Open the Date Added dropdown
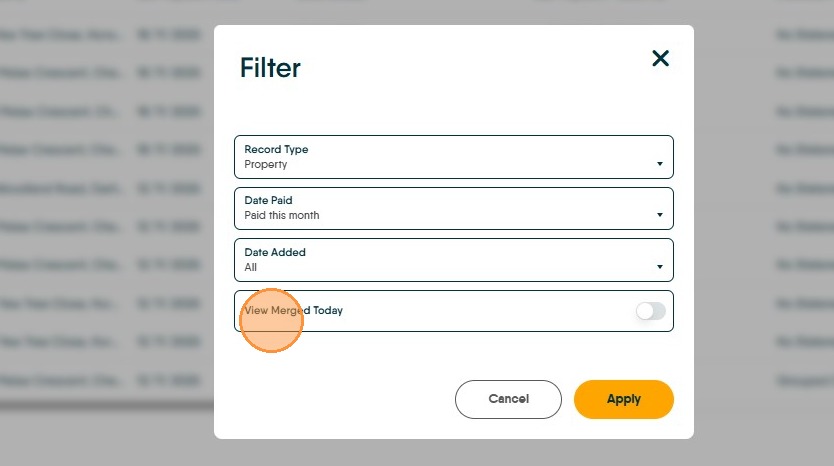This screenshot has width=834, height=466. pyautogui.click(x=453, y=260)
